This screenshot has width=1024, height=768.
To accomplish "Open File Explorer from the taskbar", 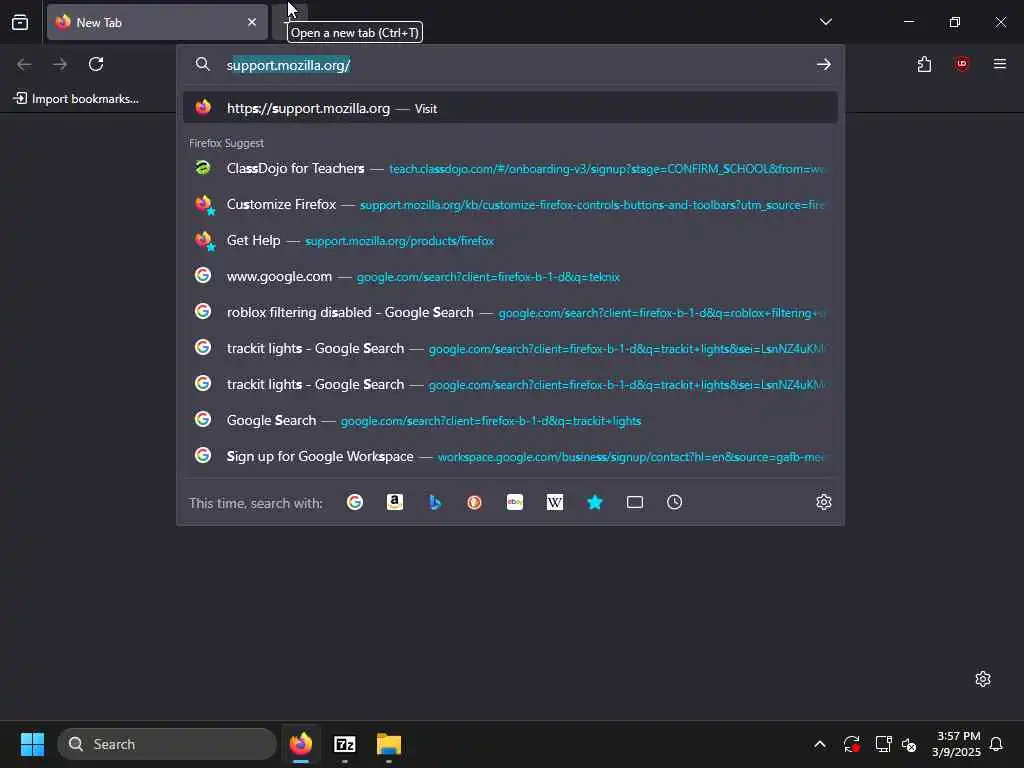I will [x=389, y=744].
